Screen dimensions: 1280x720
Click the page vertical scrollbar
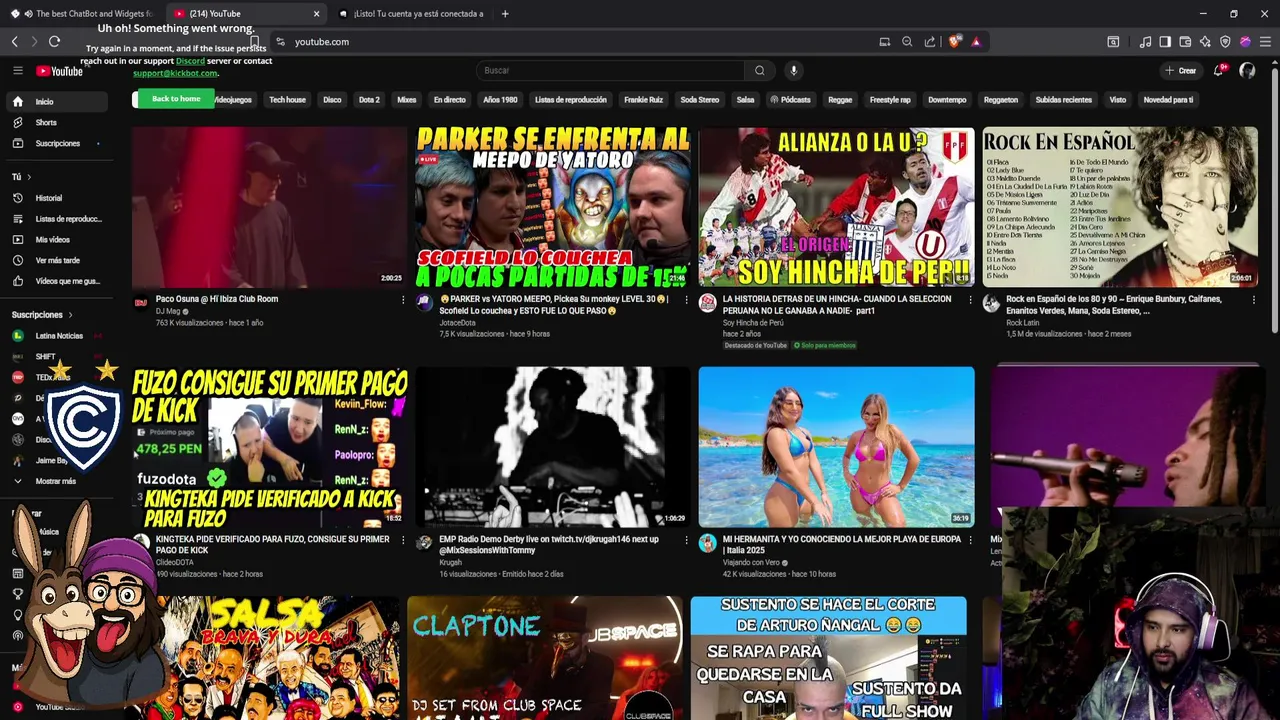click(x=1274, y=200)
